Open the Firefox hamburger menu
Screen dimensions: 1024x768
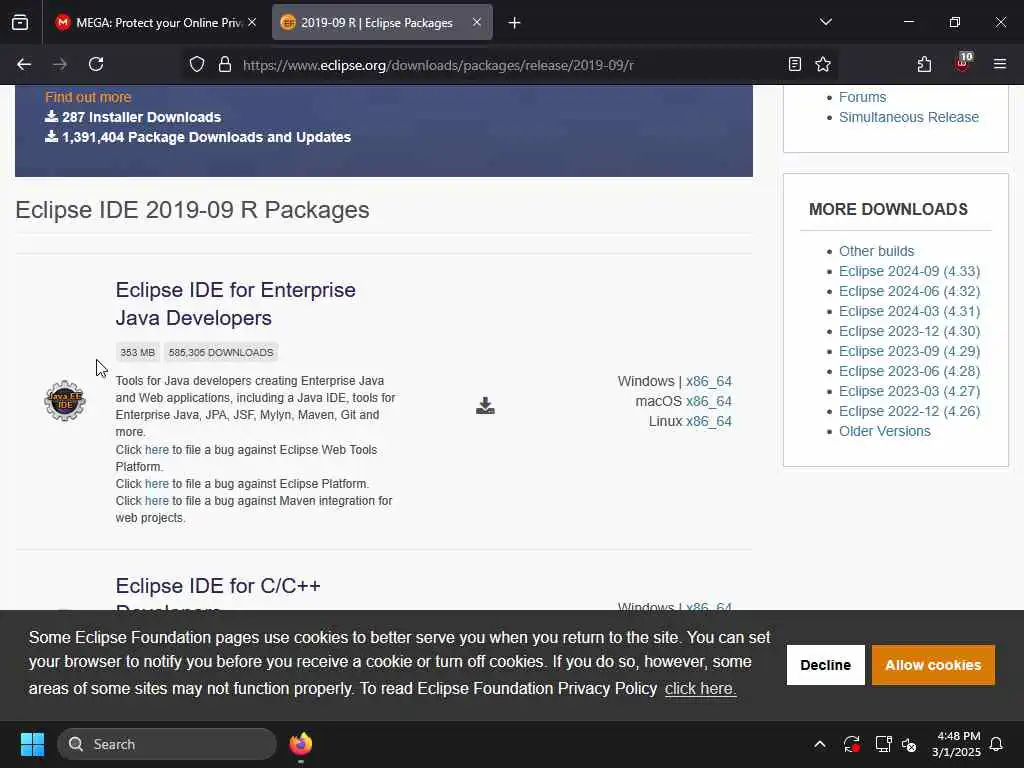tap(1000, 64)
